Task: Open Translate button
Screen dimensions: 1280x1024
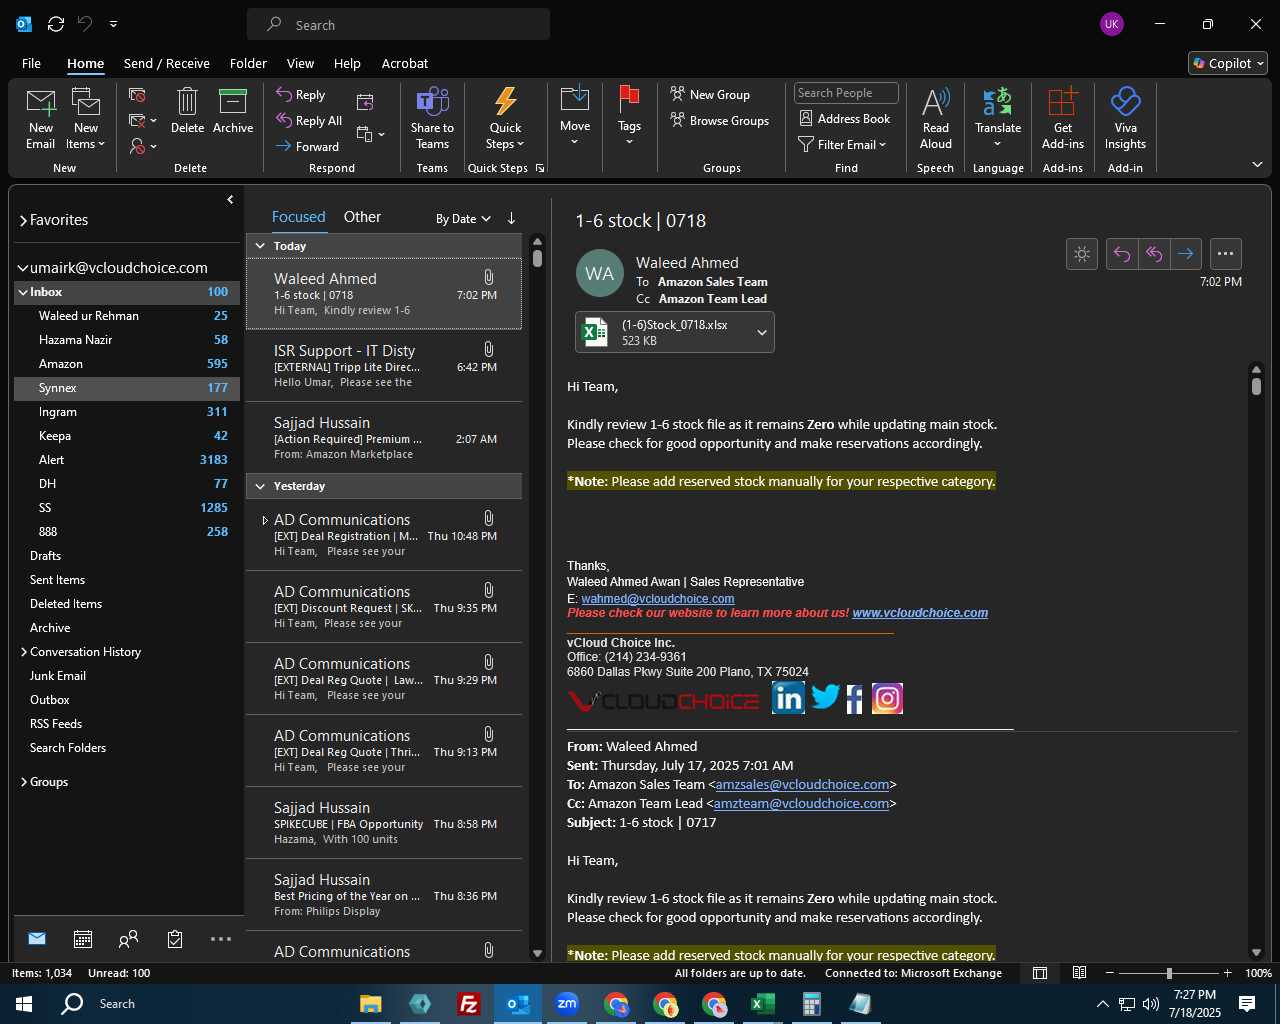Action: (998, 119)
